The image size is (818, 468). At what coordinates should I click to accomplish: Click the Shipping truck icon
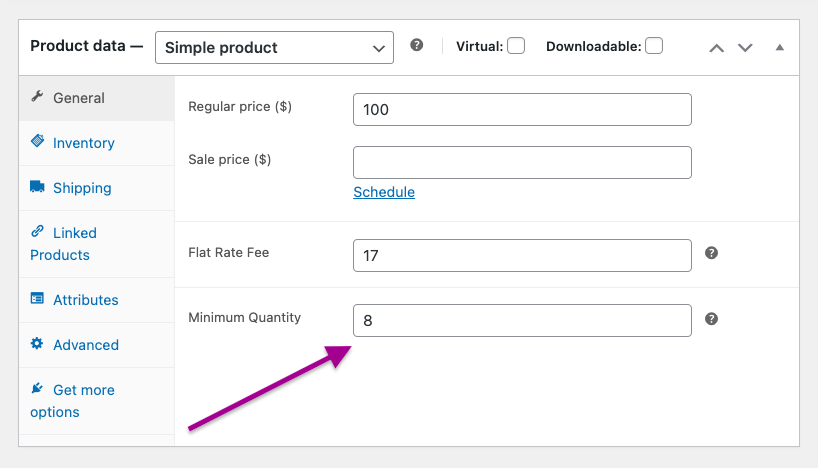click(37, 187)
